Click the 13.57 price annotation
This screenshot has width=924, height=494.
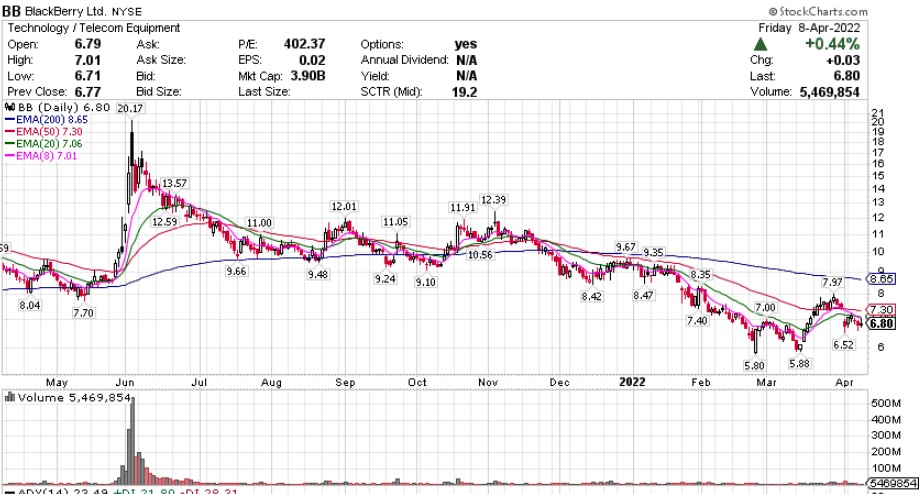[174, 183]
